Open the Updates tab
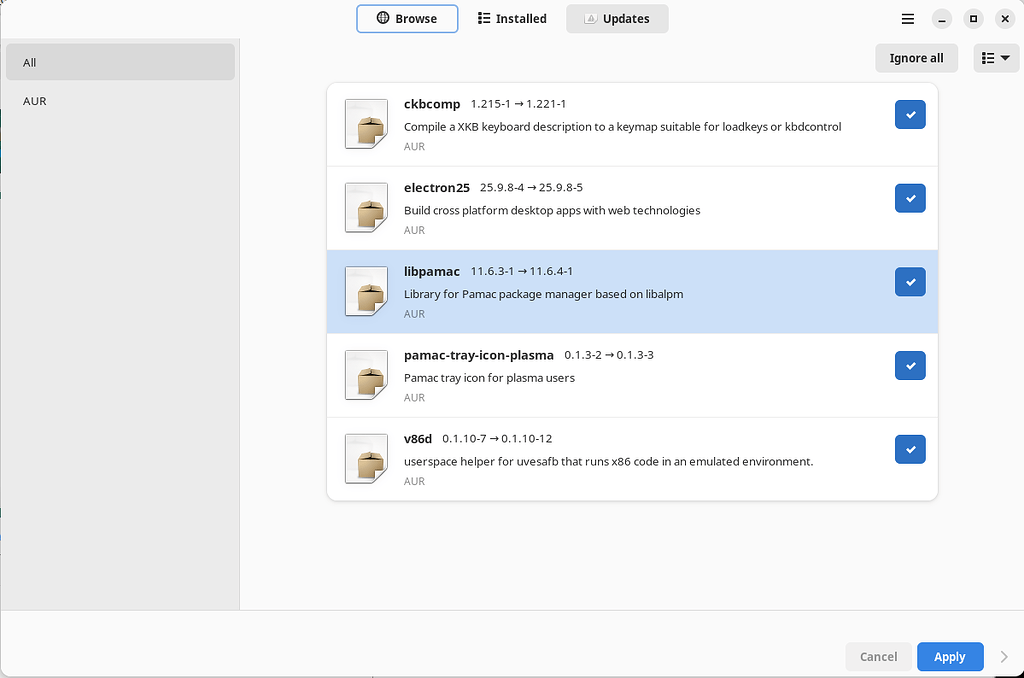Image resolution: width=1024 pixels, height=678 pixels. 617,19
